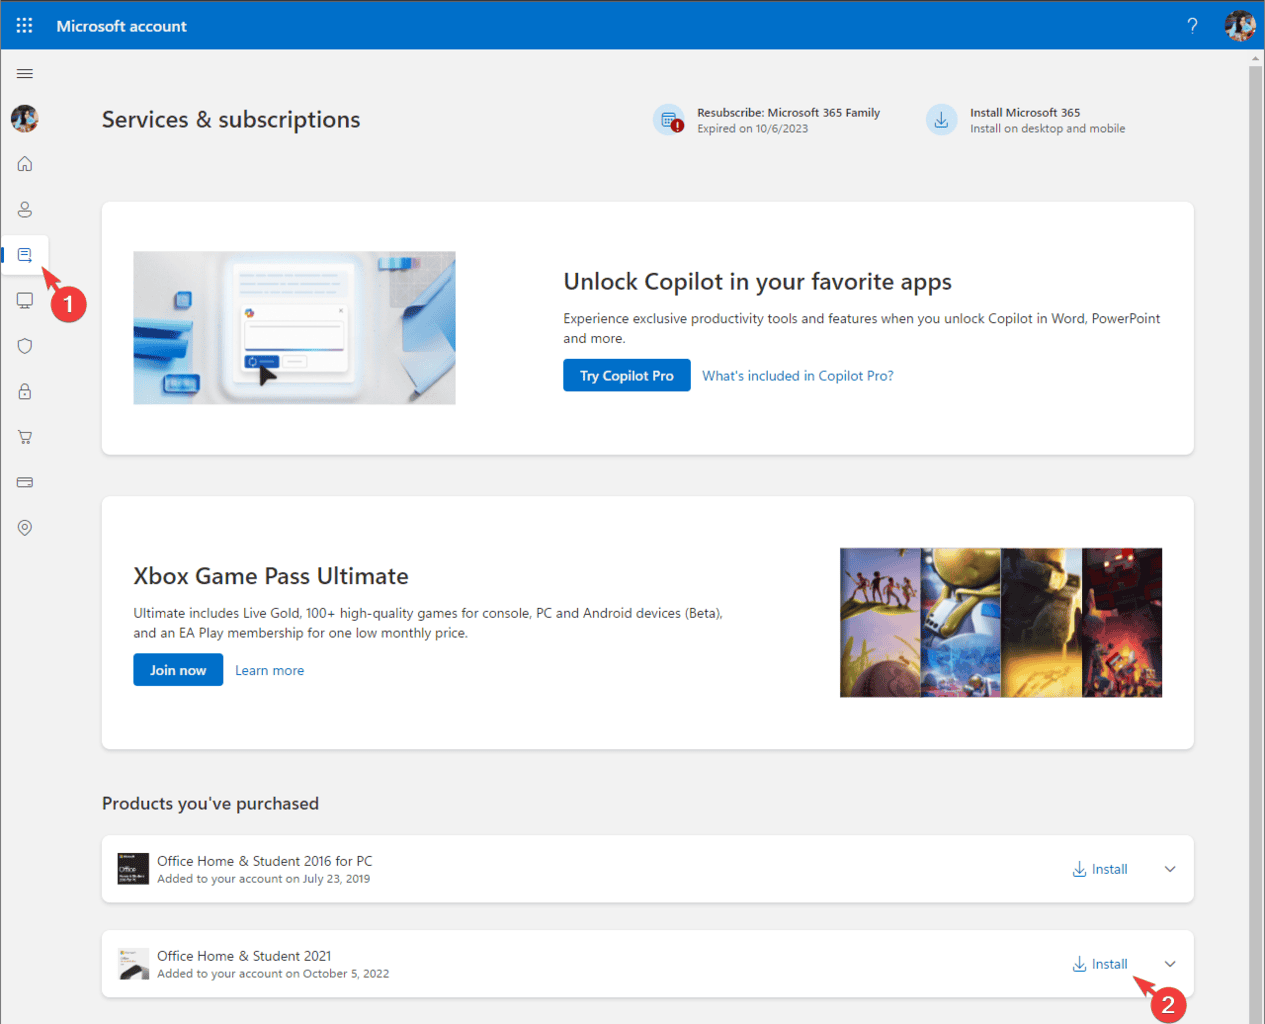Click the 'Services & subscriptions' page title
This screenshot has height=1024, width=1265.
[231, 120]
